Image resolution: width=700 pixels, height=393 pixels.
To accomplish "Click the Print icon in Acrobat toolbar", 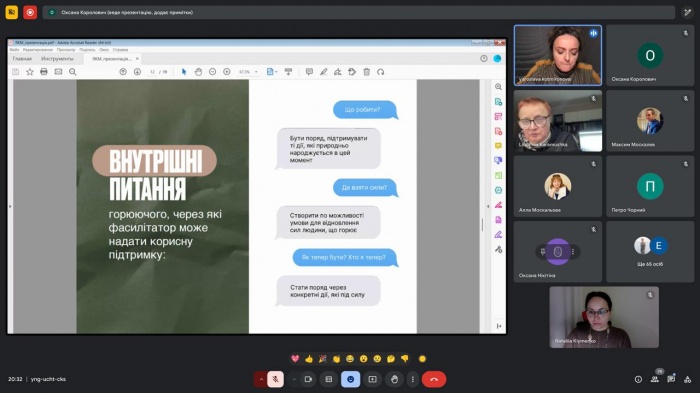I will (44, 71).
